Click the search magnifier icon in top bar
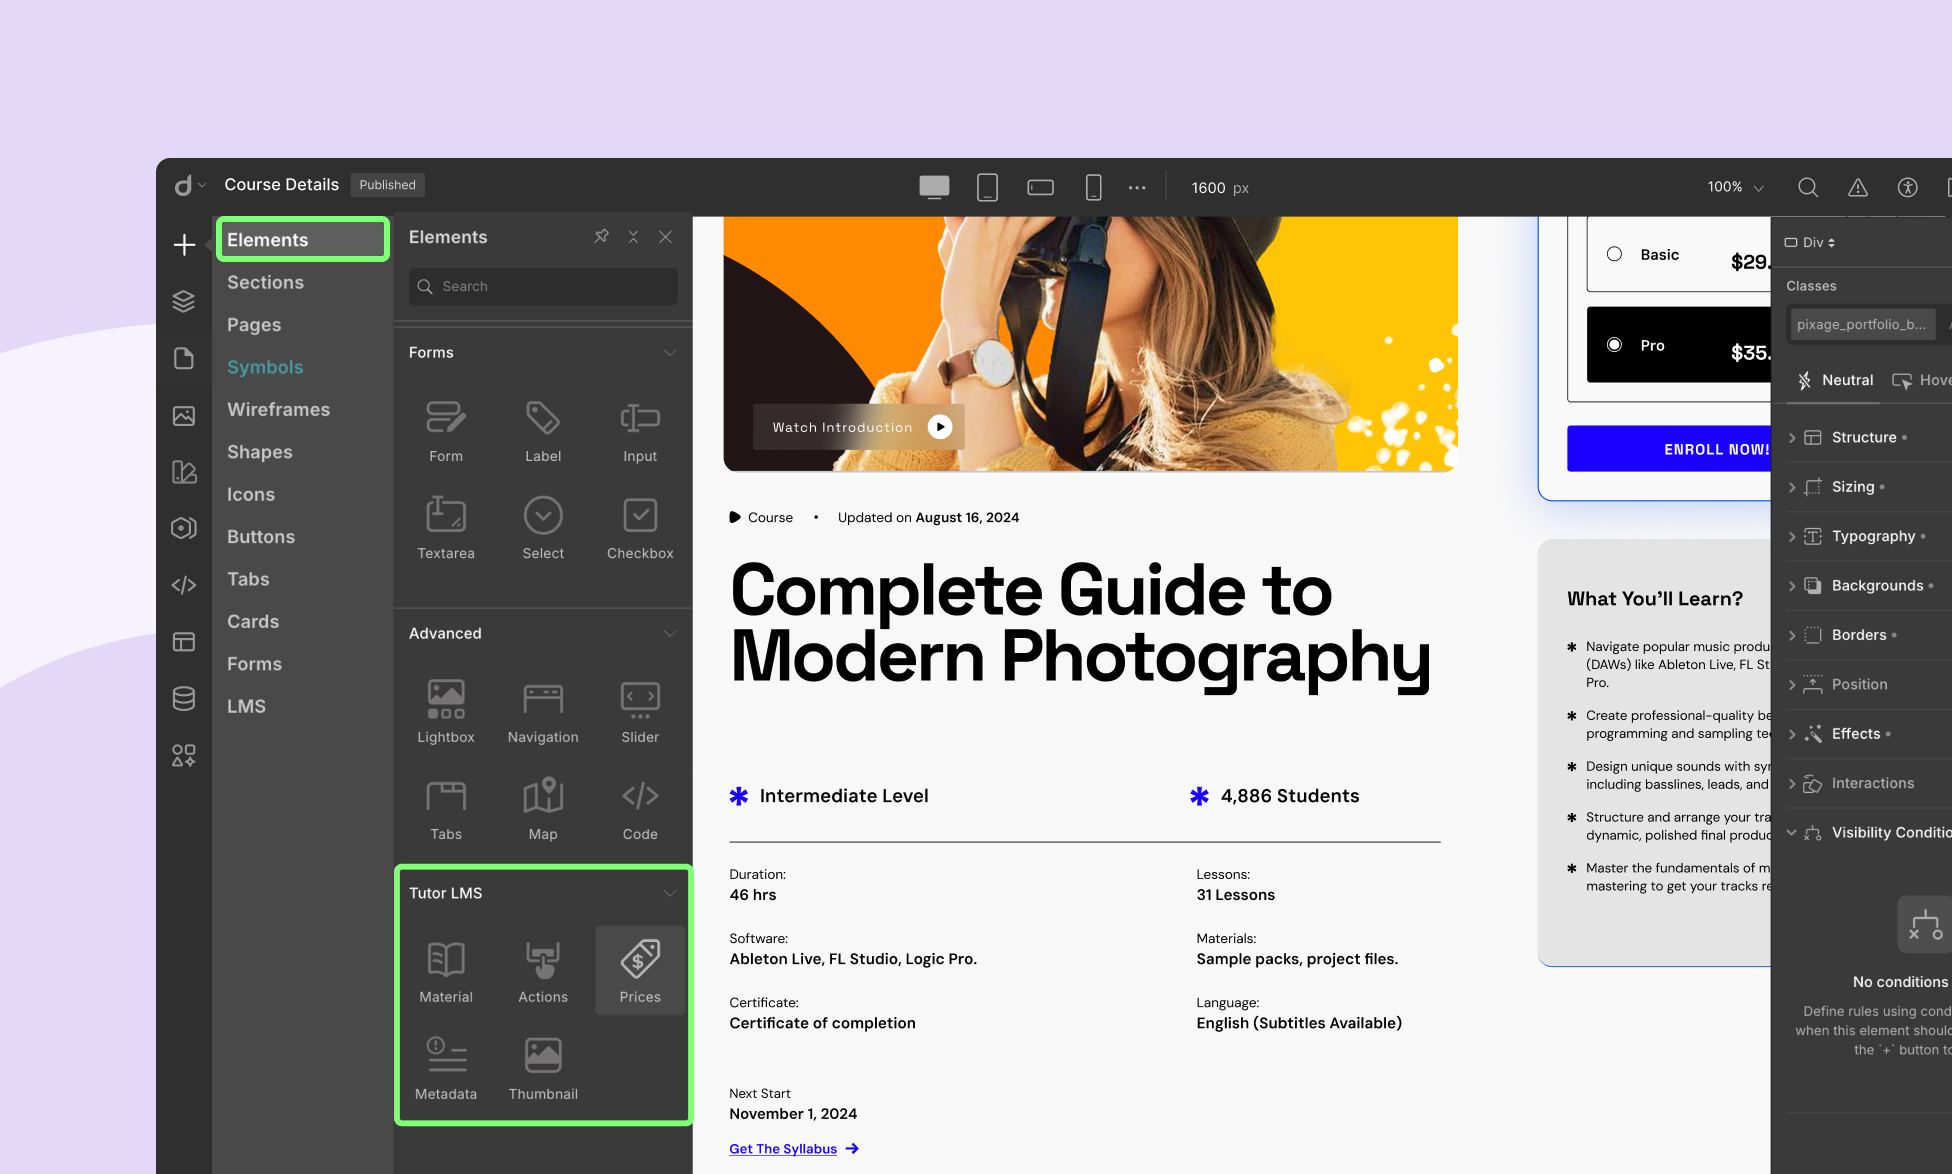Screen dimensions: 1952x1174 (x=1808, y=187)
